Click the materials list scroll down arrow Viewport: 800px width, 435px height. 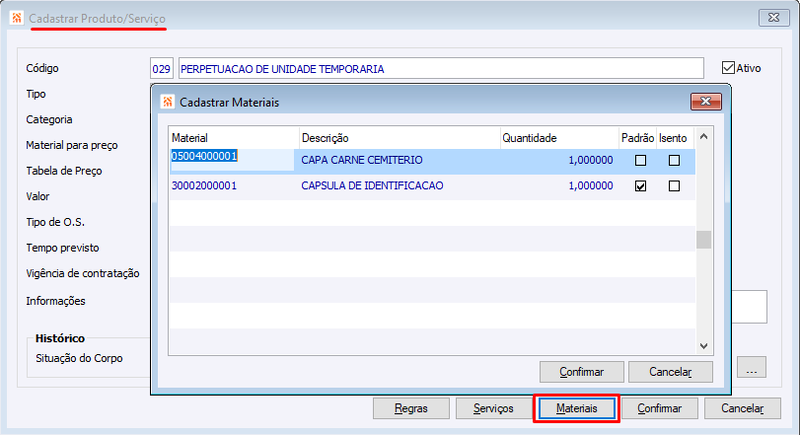[704, 346]
